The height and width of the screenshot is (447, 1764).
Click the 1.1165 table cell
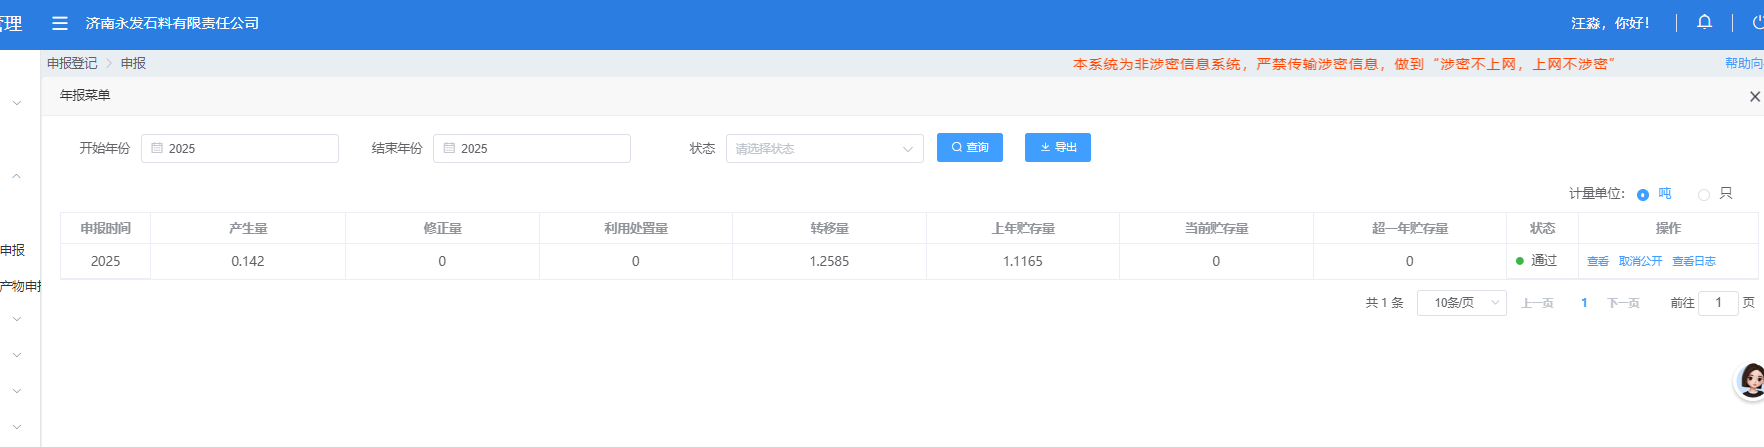[x=1023, y=261]
